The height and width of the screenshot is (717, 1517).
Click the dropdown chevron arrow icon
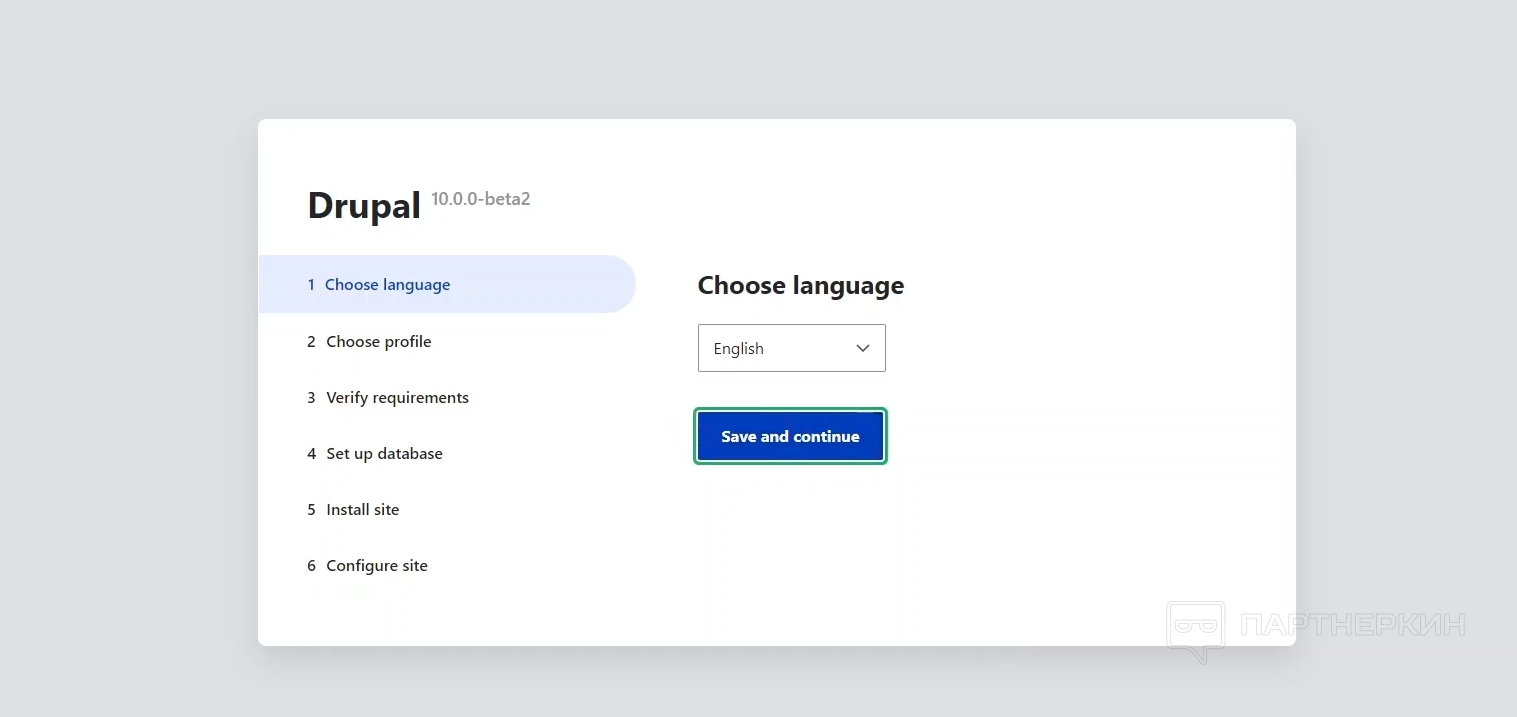pos(863,348)
